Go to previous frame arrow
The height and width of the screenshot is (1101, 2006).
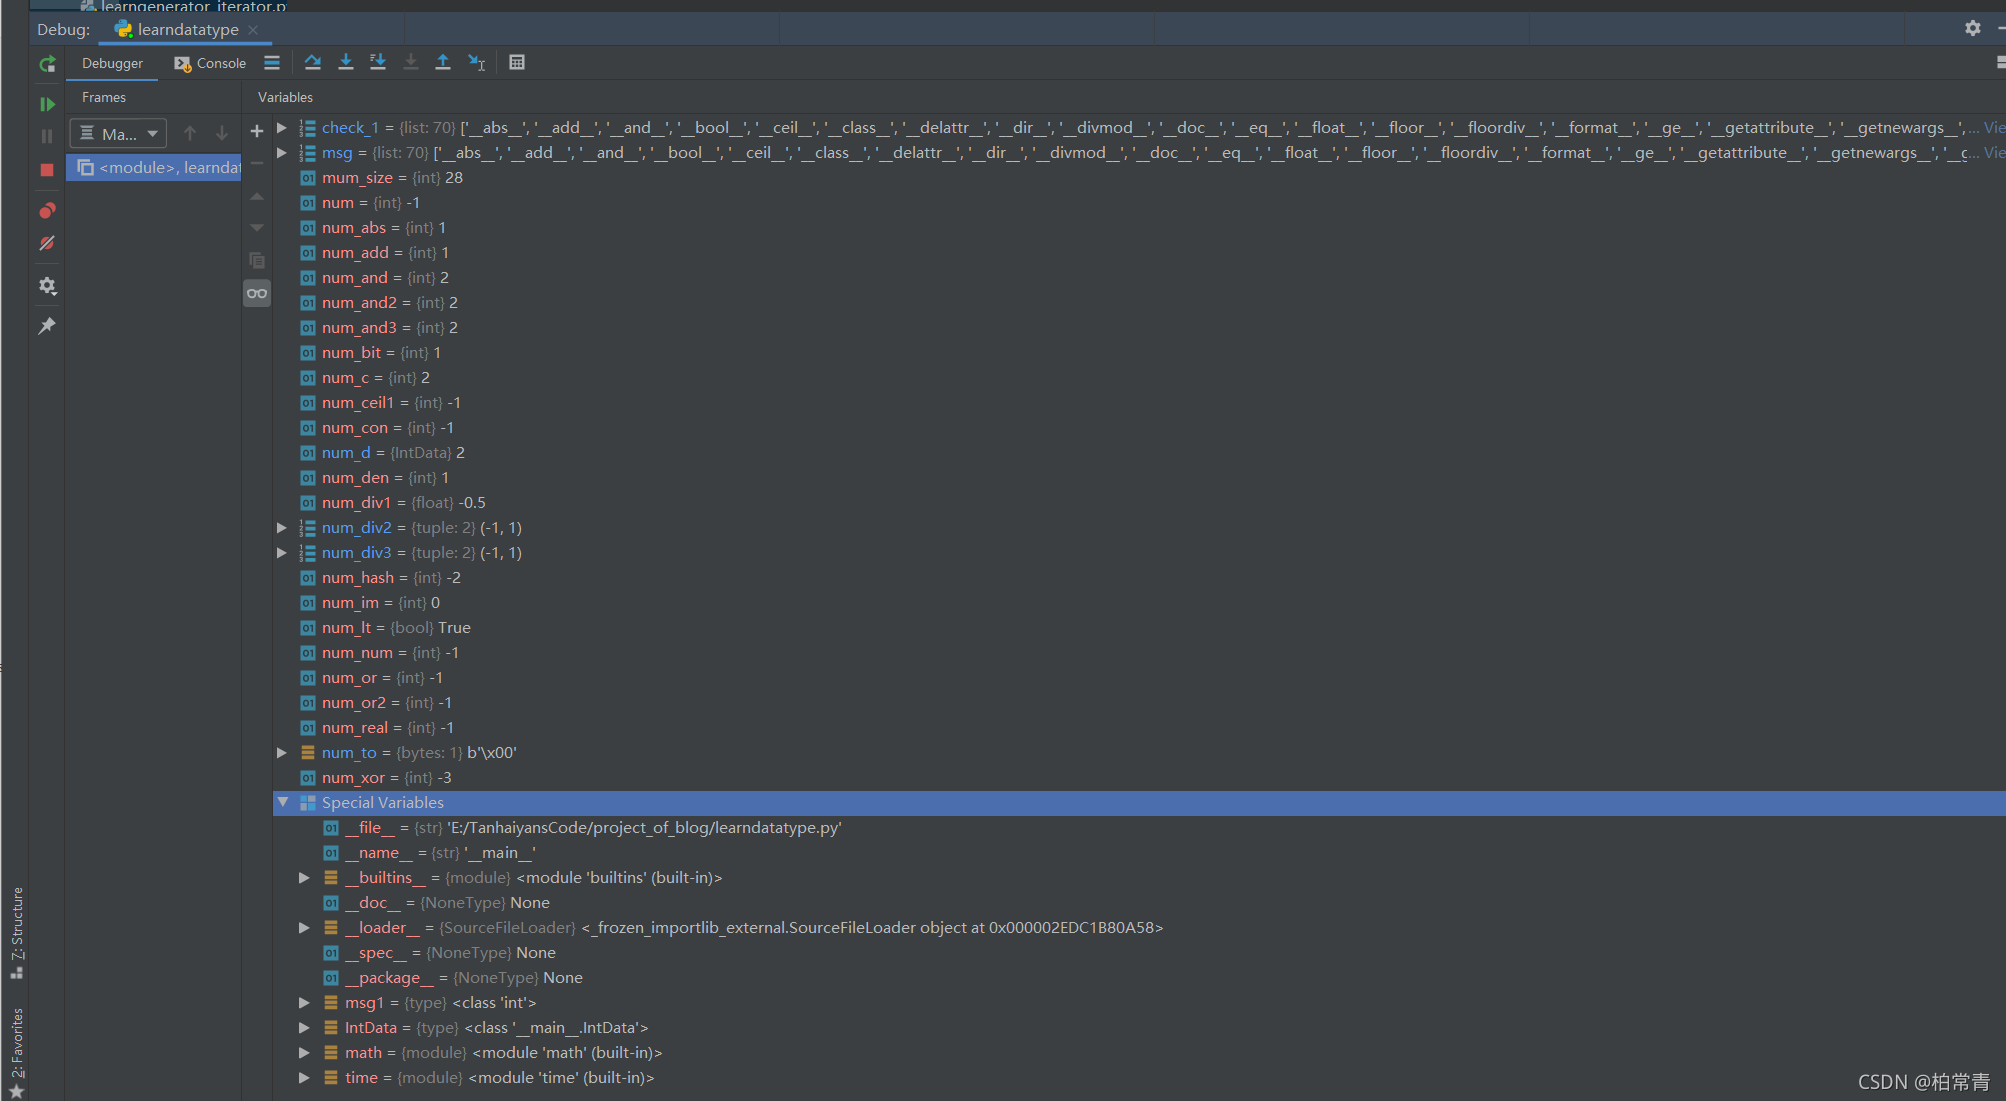190,133
